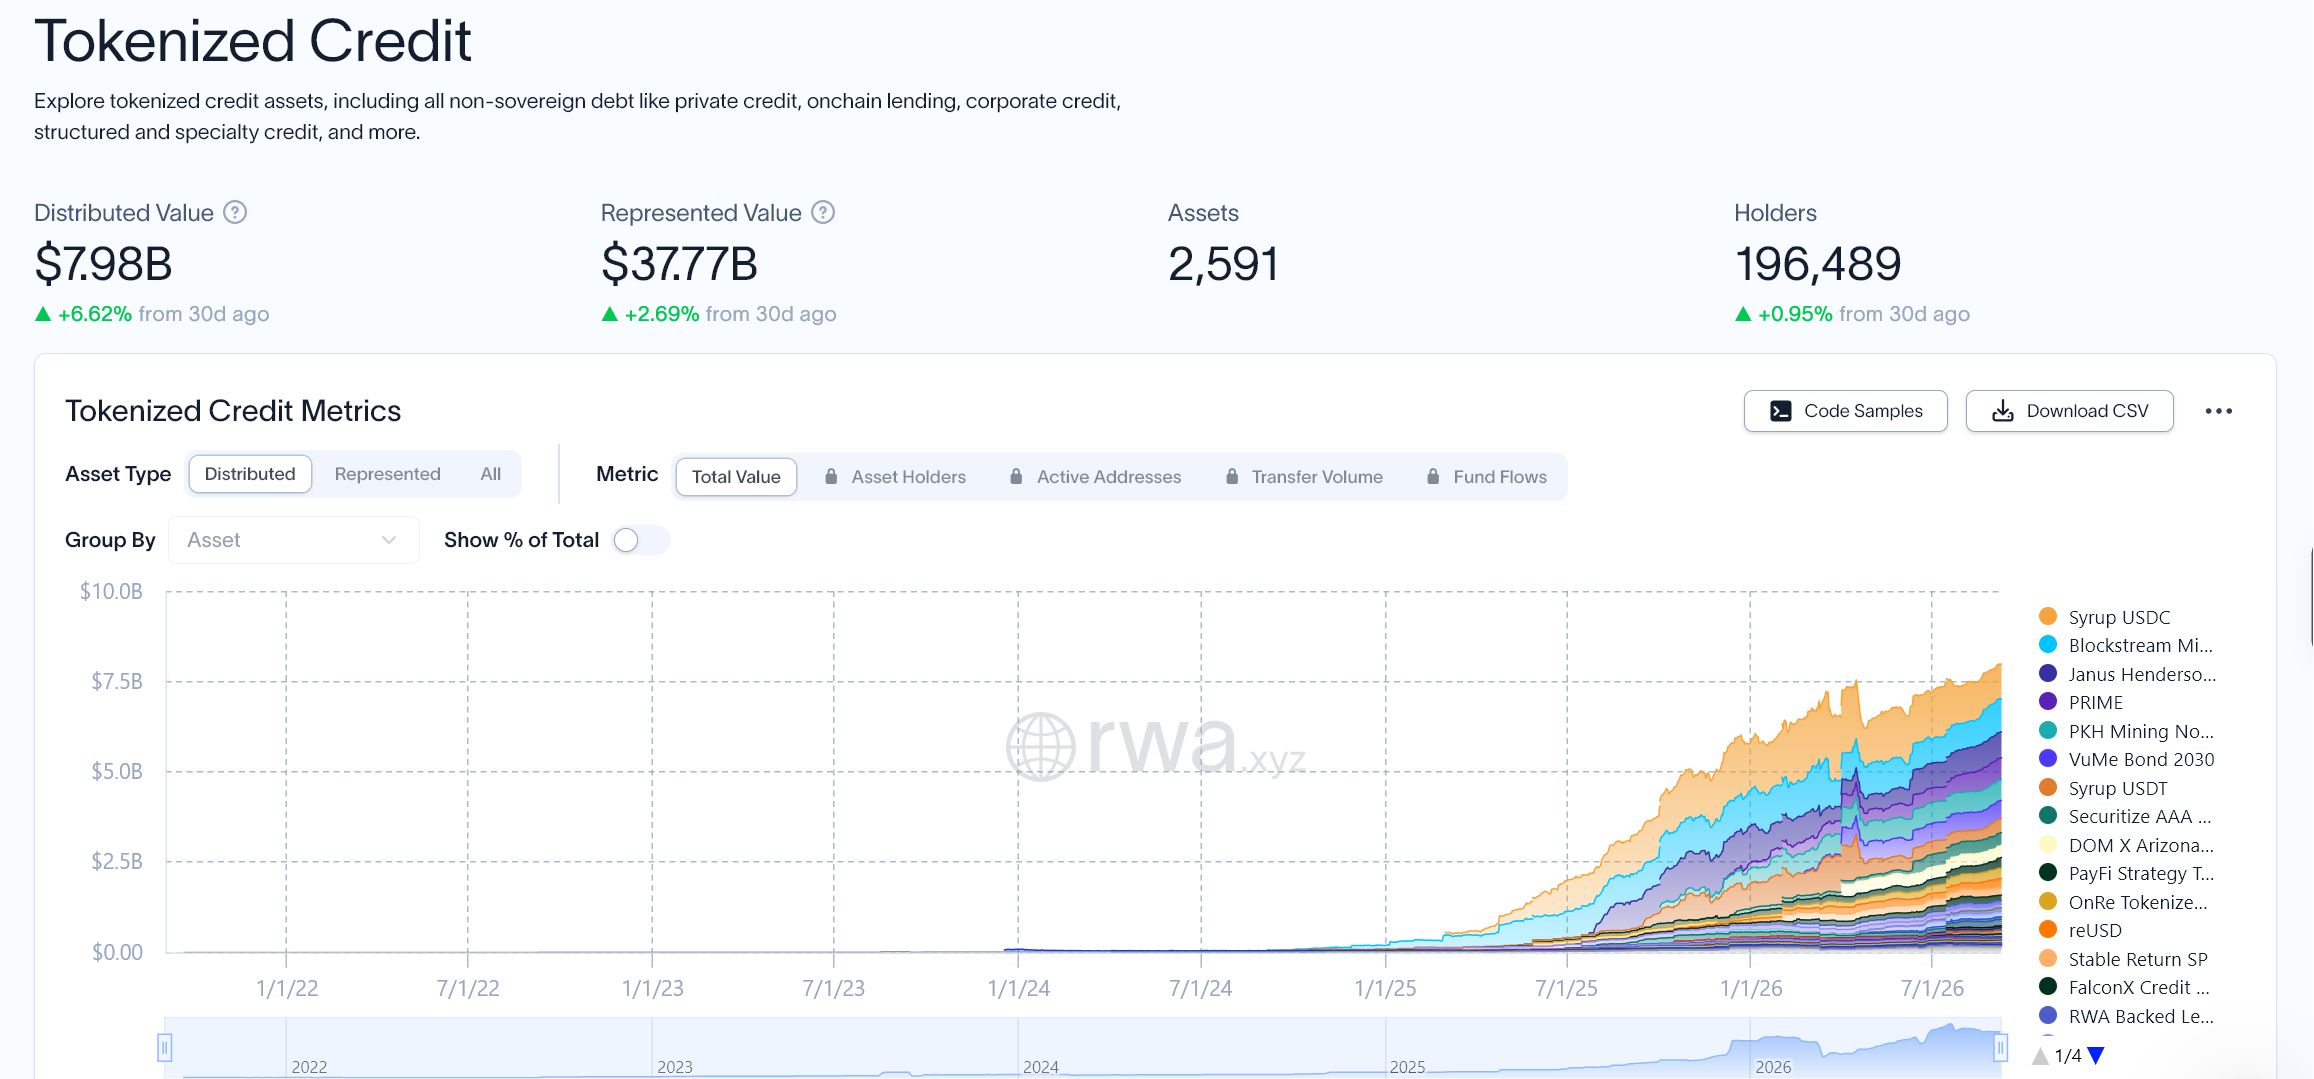Select Total Value metric

coord(736,477)
